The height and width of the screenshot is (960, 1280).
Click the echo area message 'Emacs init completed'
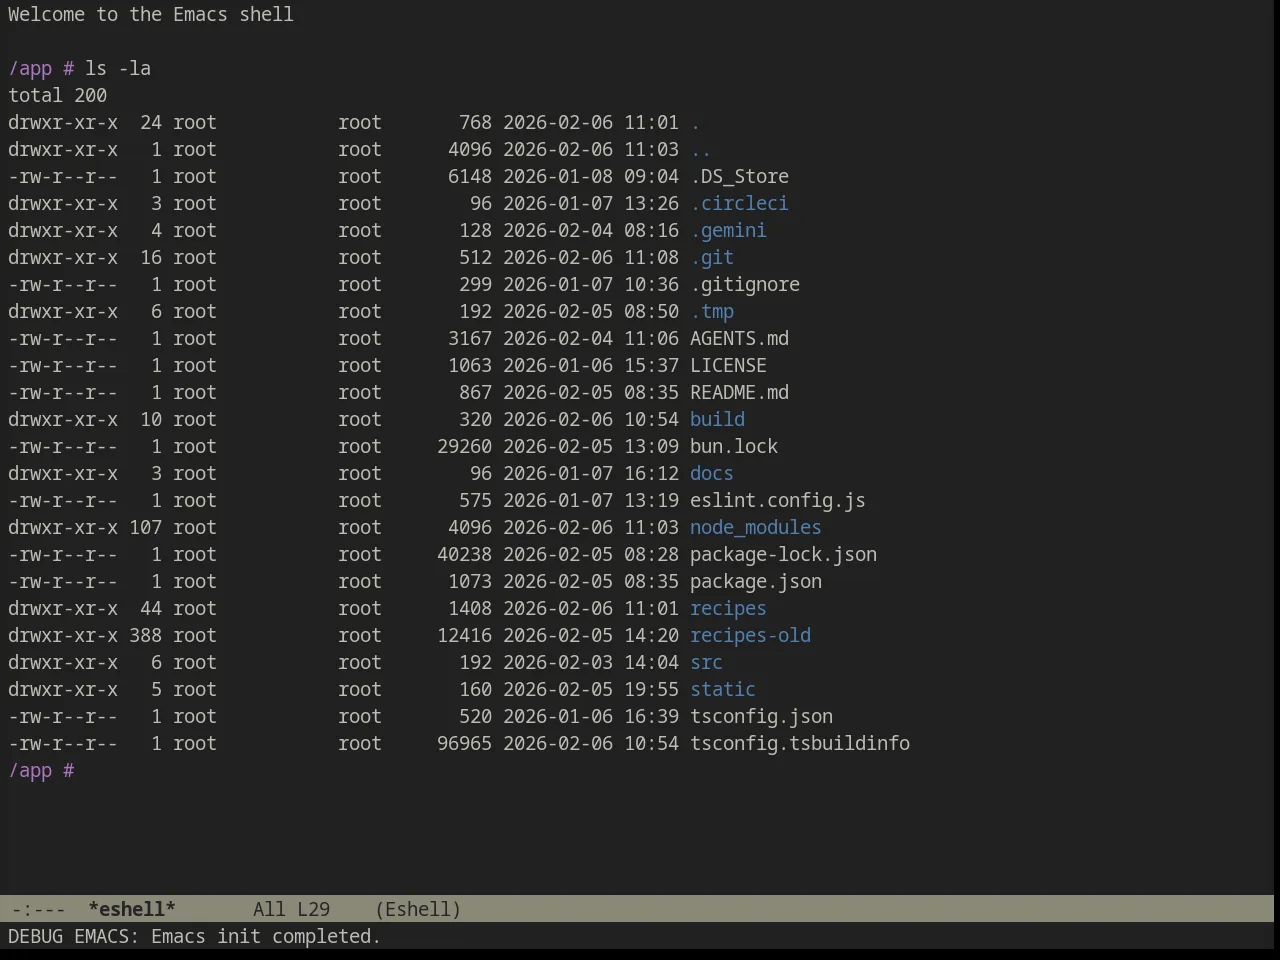coord(266,936)
